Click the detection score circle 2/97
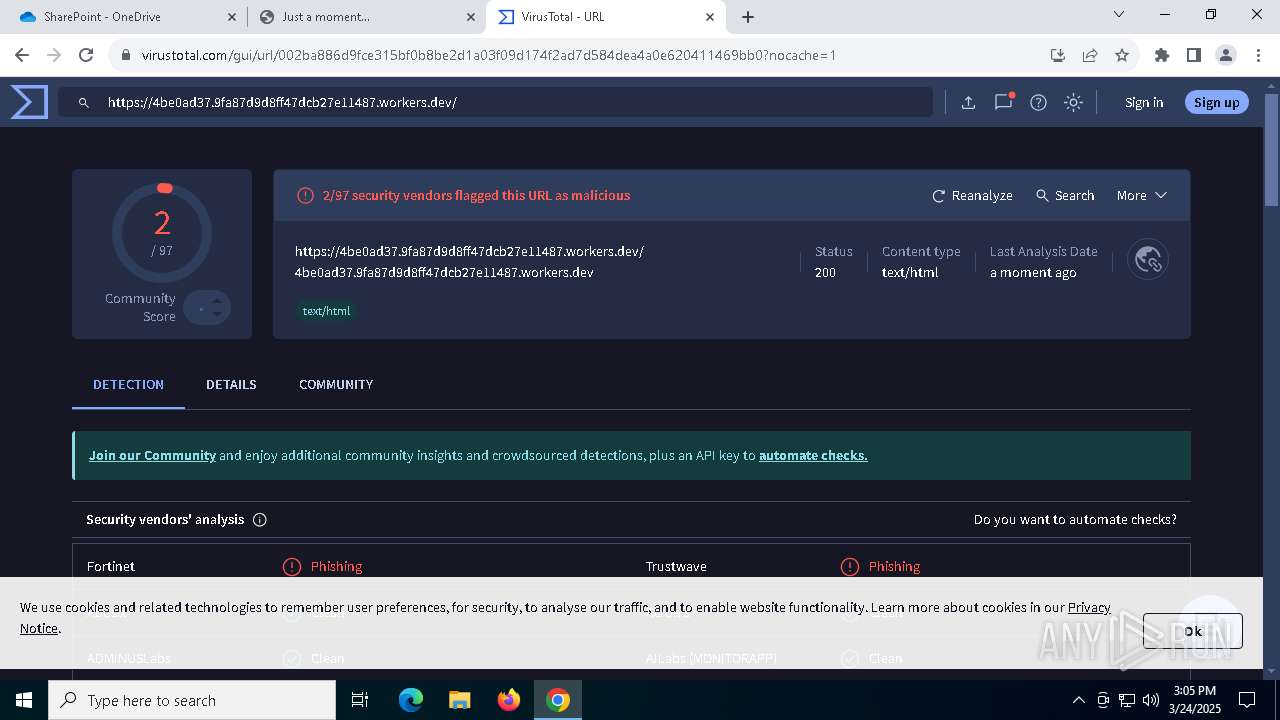 pos(162,233)
